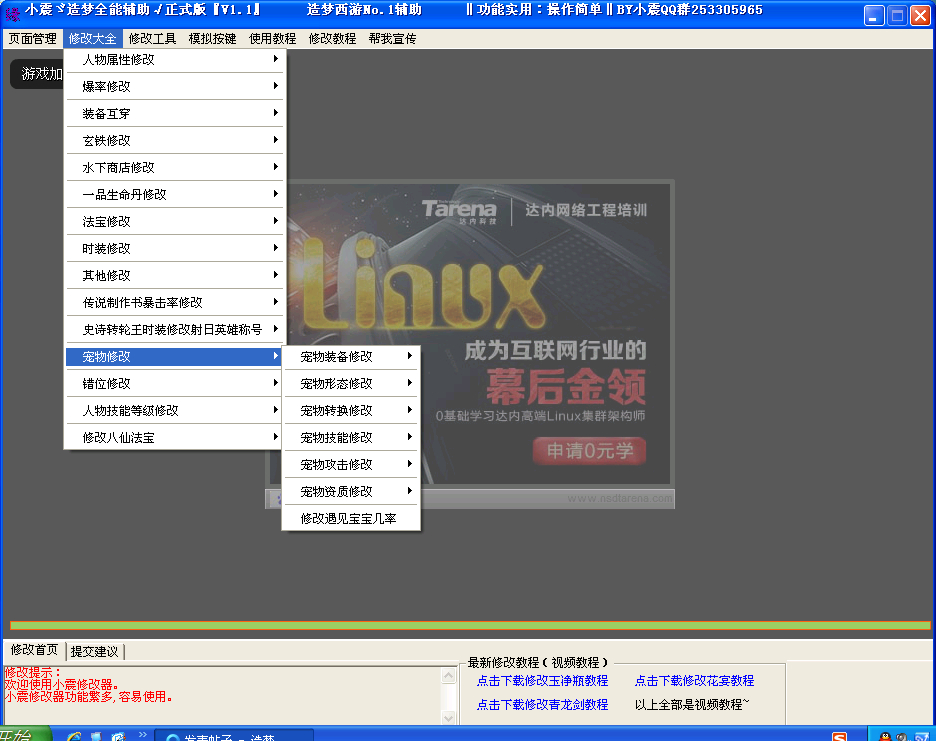The image size is (936, 741).
Task: Close the 小震造梦全能辅助 window
Action: 920,16
